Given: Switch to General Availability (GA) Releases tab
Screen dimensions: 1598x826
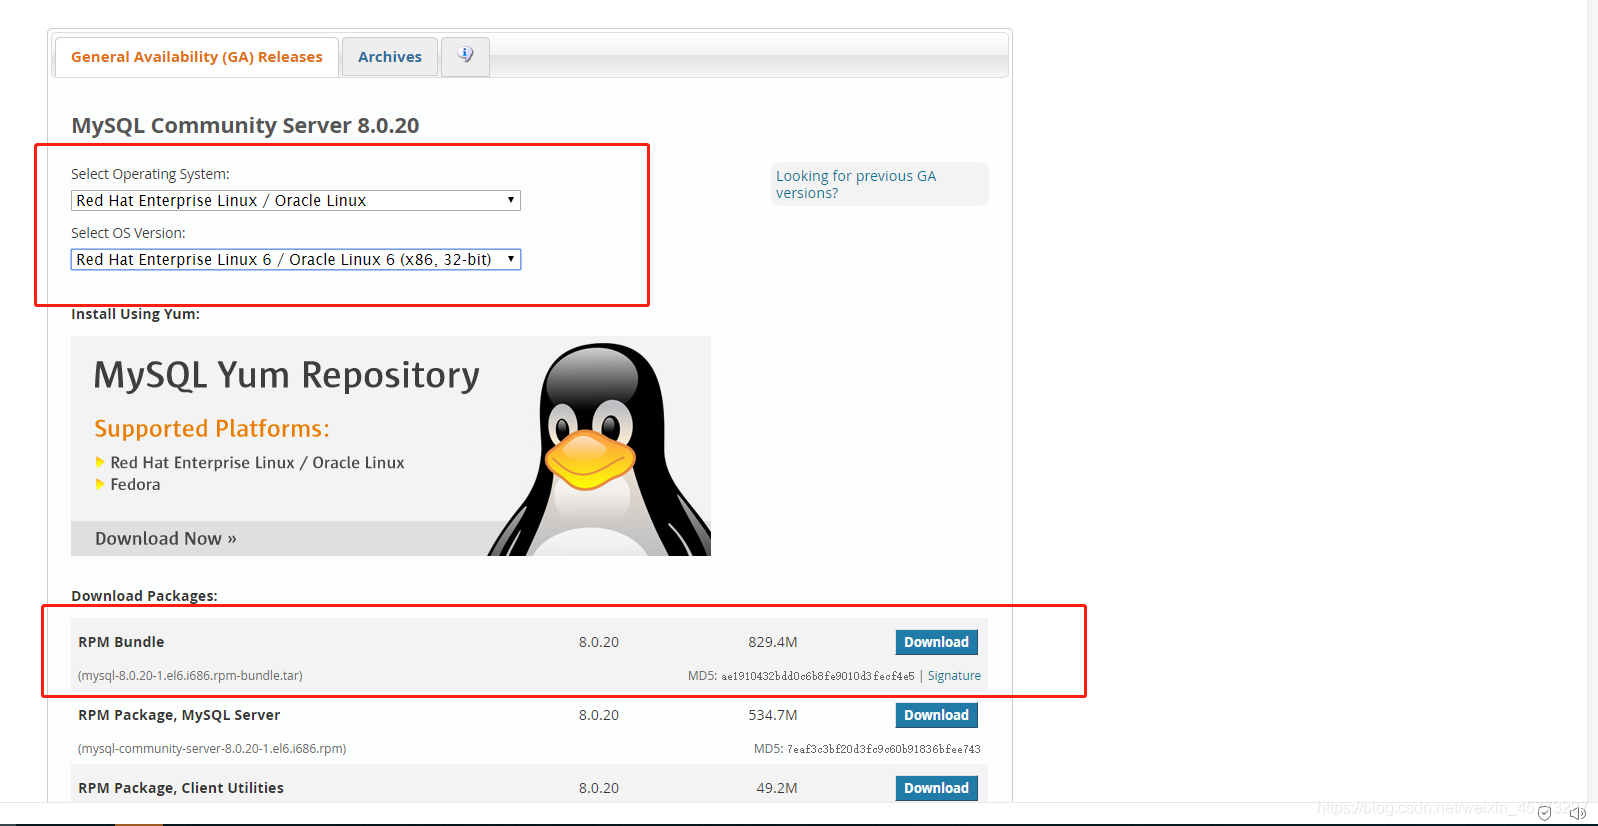Looking at the screenshot, I should (197, 57).
